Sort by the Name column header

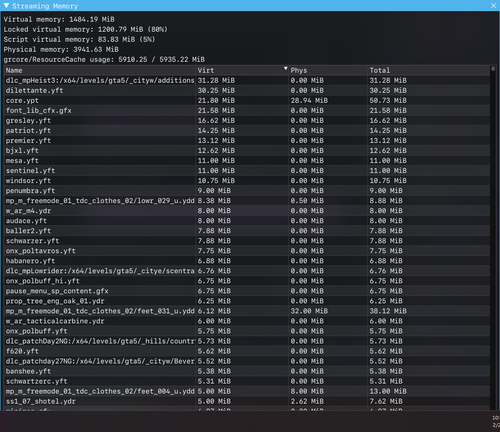[x=100, y=70]
